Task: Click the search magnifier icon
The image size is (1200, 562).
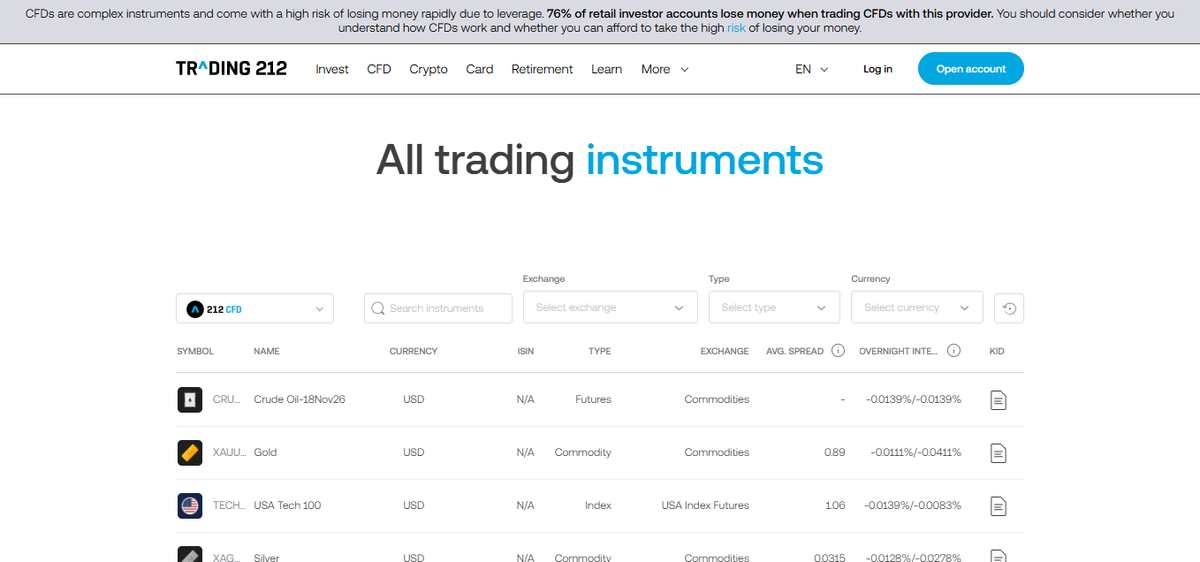Action: (378, 308)
